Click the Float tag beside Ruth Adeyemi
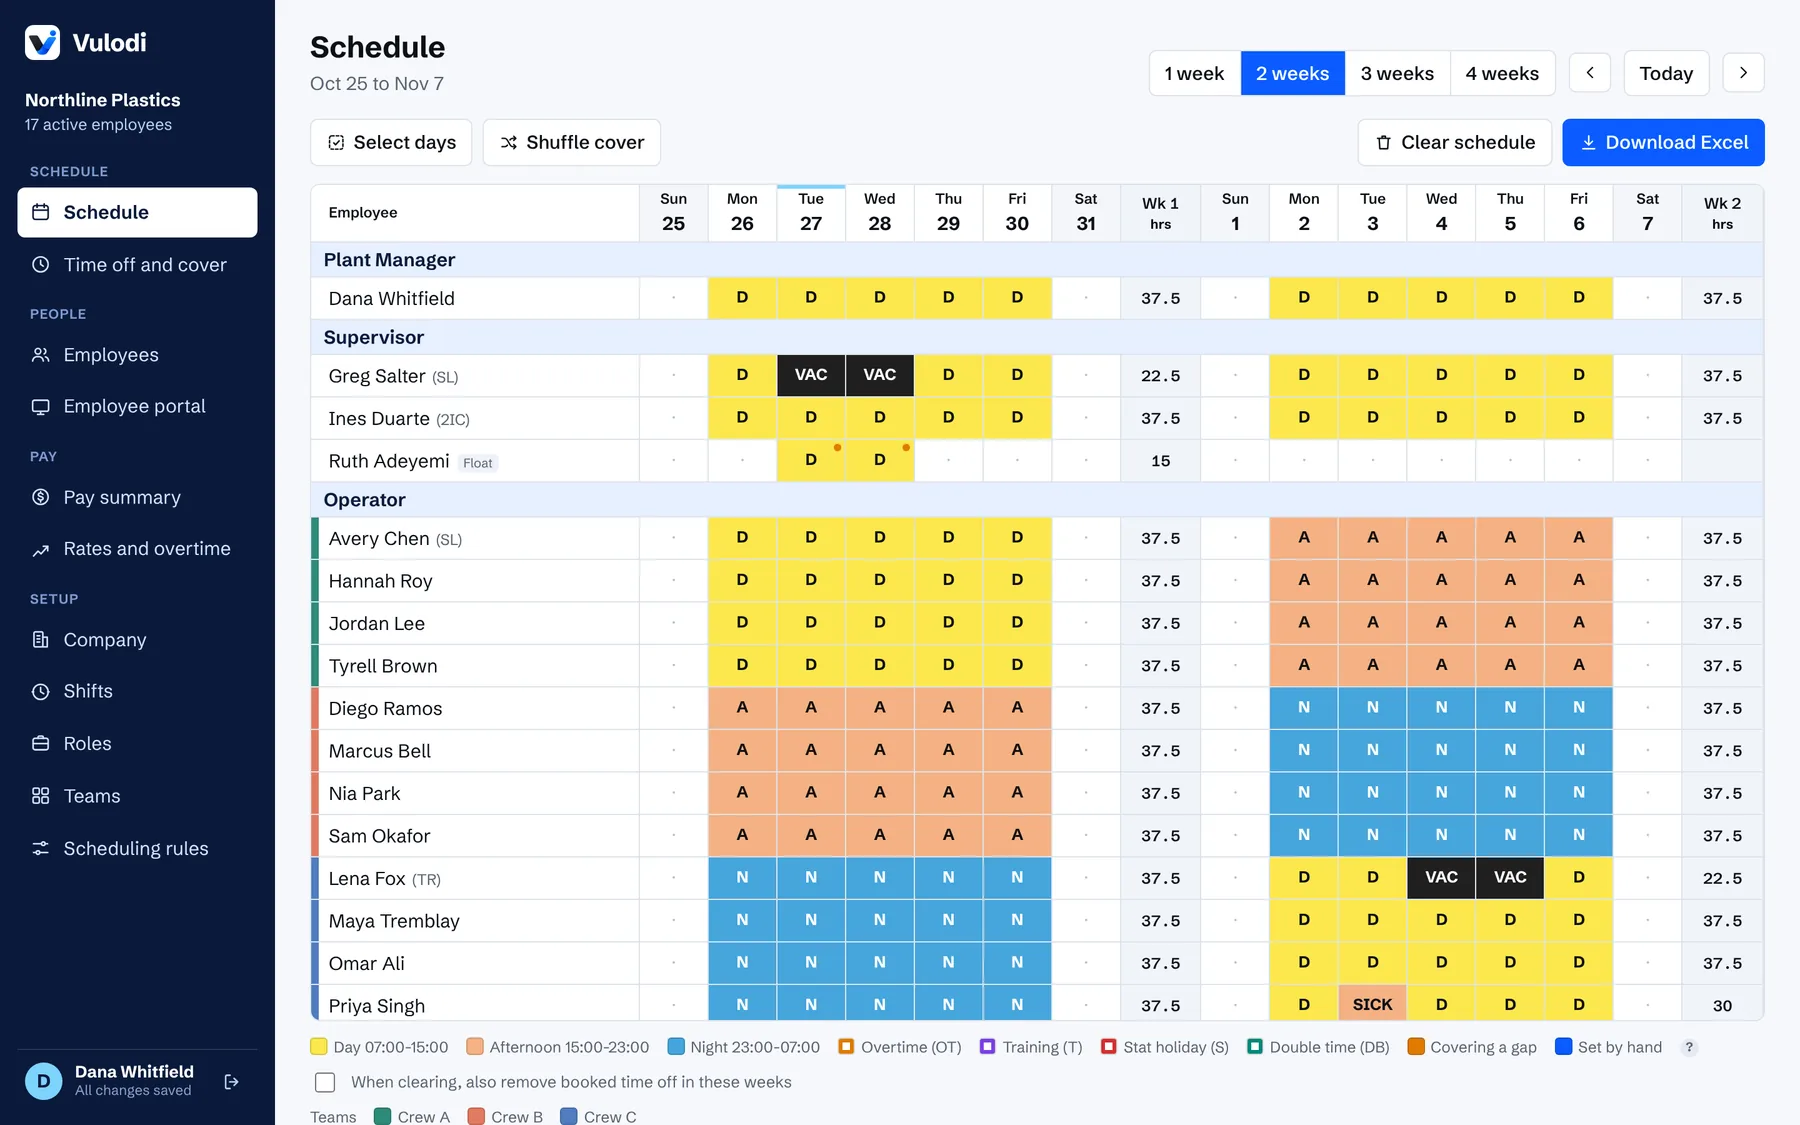 pyautogui.click(x=478, y=463)
